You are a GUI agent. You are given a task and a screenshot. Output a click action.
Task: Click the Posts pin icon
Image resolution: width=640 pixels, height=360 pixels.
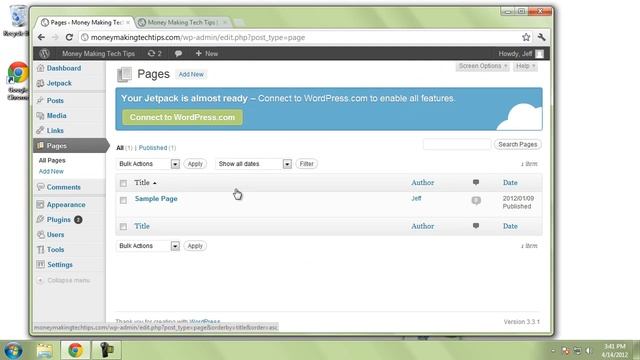coord(40,100)
